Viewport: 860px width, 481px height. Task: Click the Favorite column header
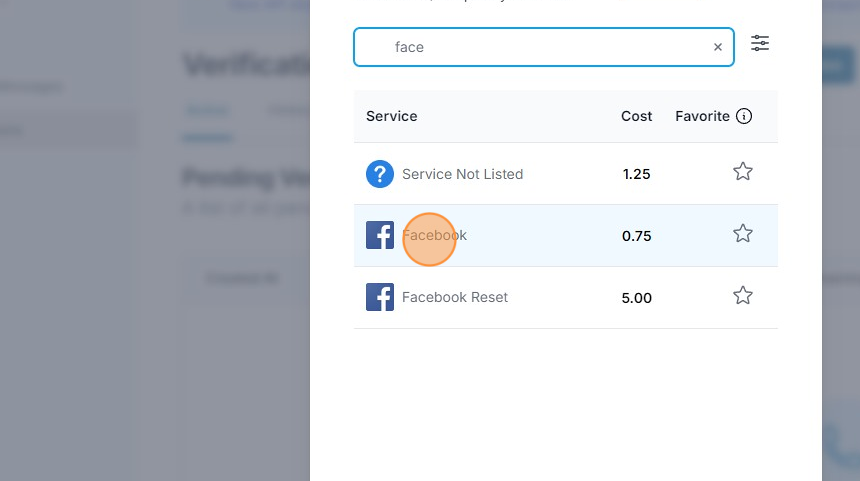click(x=702, y=116)
